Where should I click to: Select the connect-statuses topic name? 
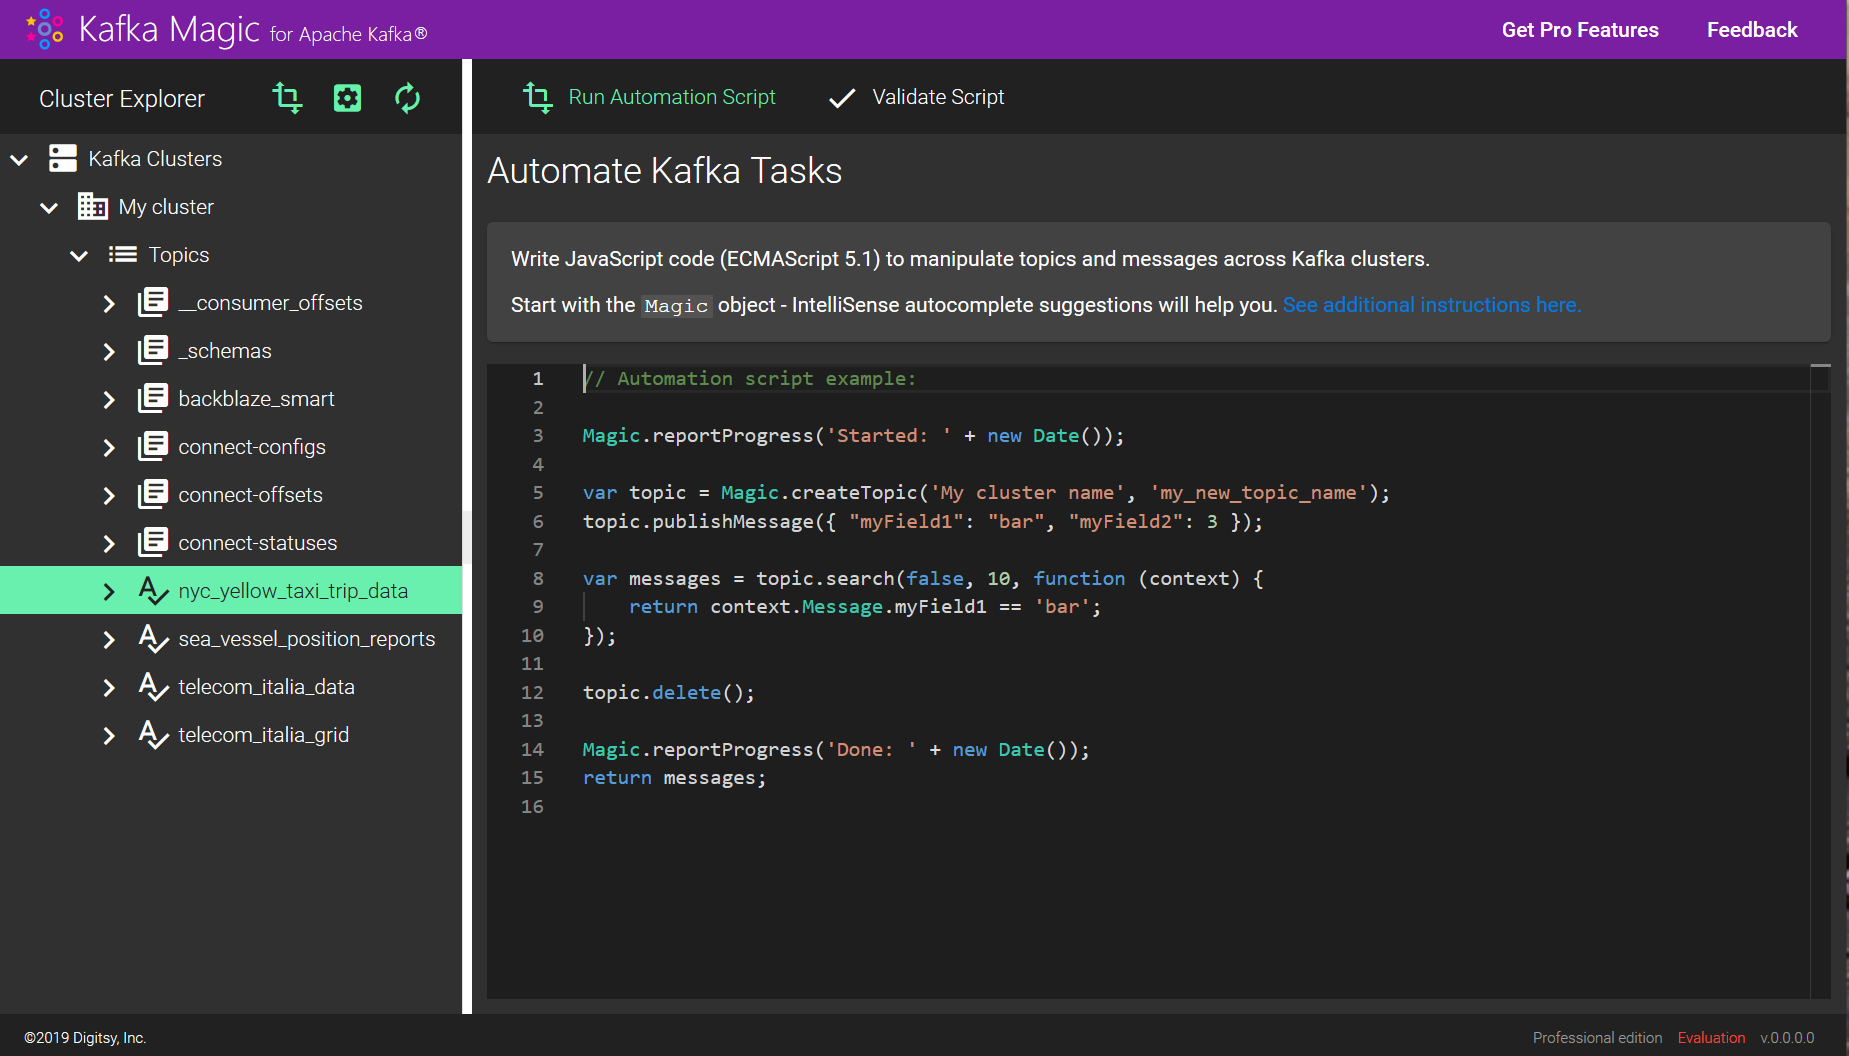(257, 543)
